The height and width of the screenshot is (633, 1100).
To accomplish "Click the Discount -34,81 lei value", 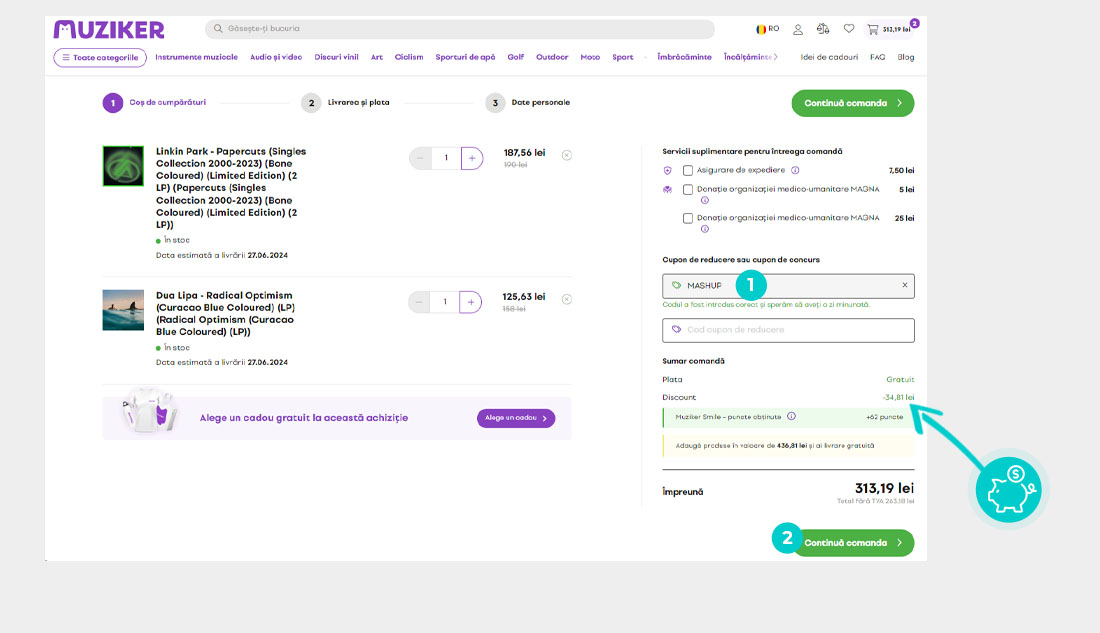I will 898,397.
